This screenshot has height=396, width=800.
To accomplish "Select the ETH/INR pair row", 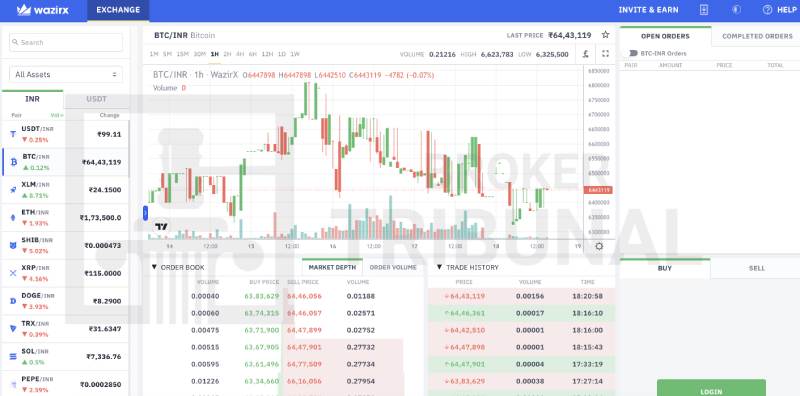I will tap(65, 217).
